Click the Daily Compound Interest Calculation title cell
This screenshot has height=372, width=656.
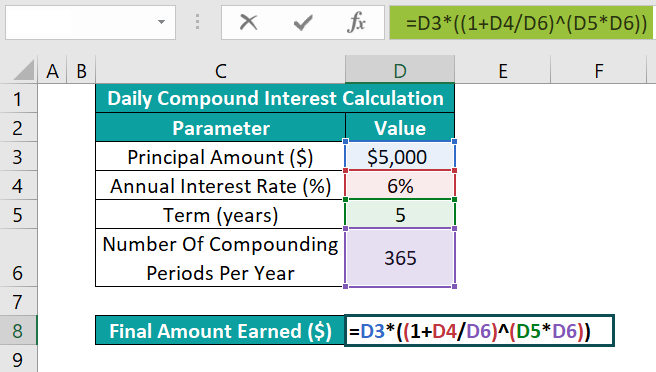(275, 98)
